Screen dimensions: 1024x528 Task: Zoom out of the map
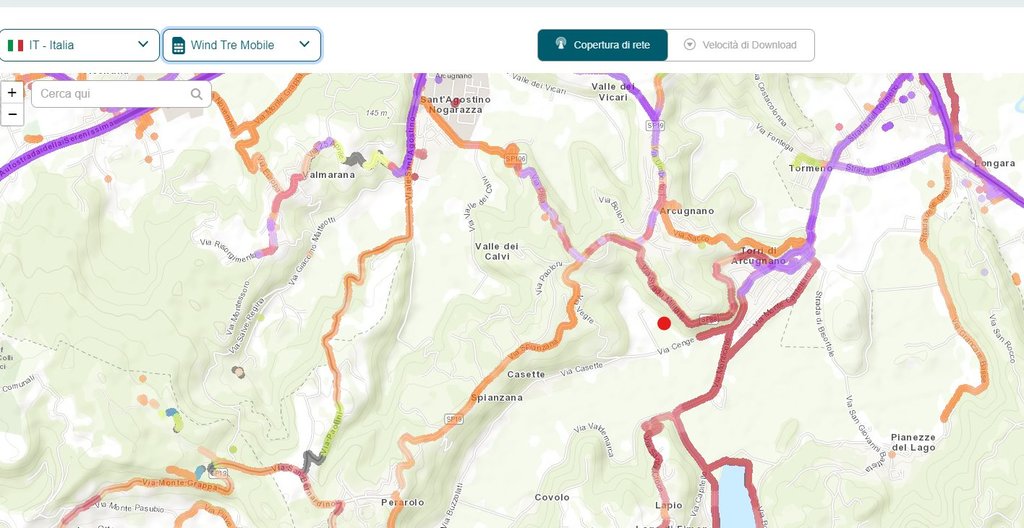[x=12, y=114]
